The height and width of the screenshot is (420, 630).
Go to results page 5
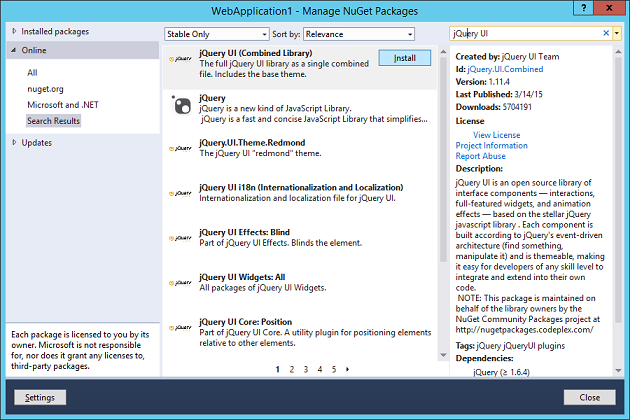tap(334, 369)
